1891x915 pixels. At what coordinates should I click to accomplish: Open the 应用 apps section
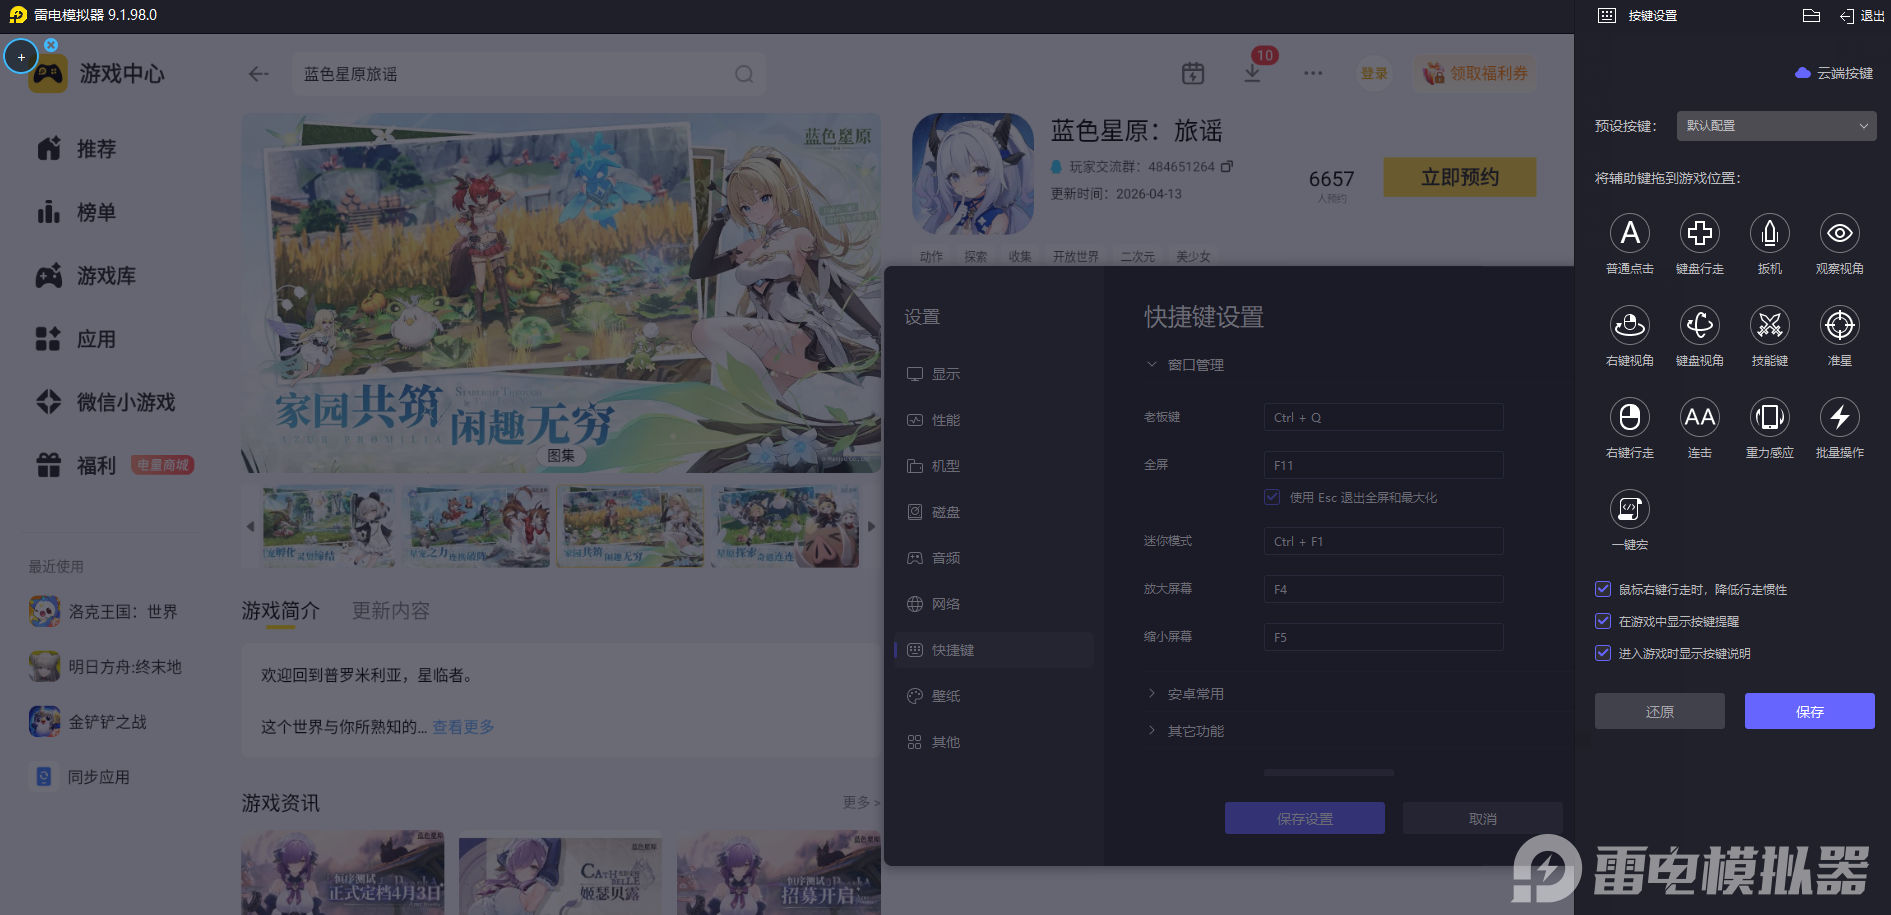(77, 339)
